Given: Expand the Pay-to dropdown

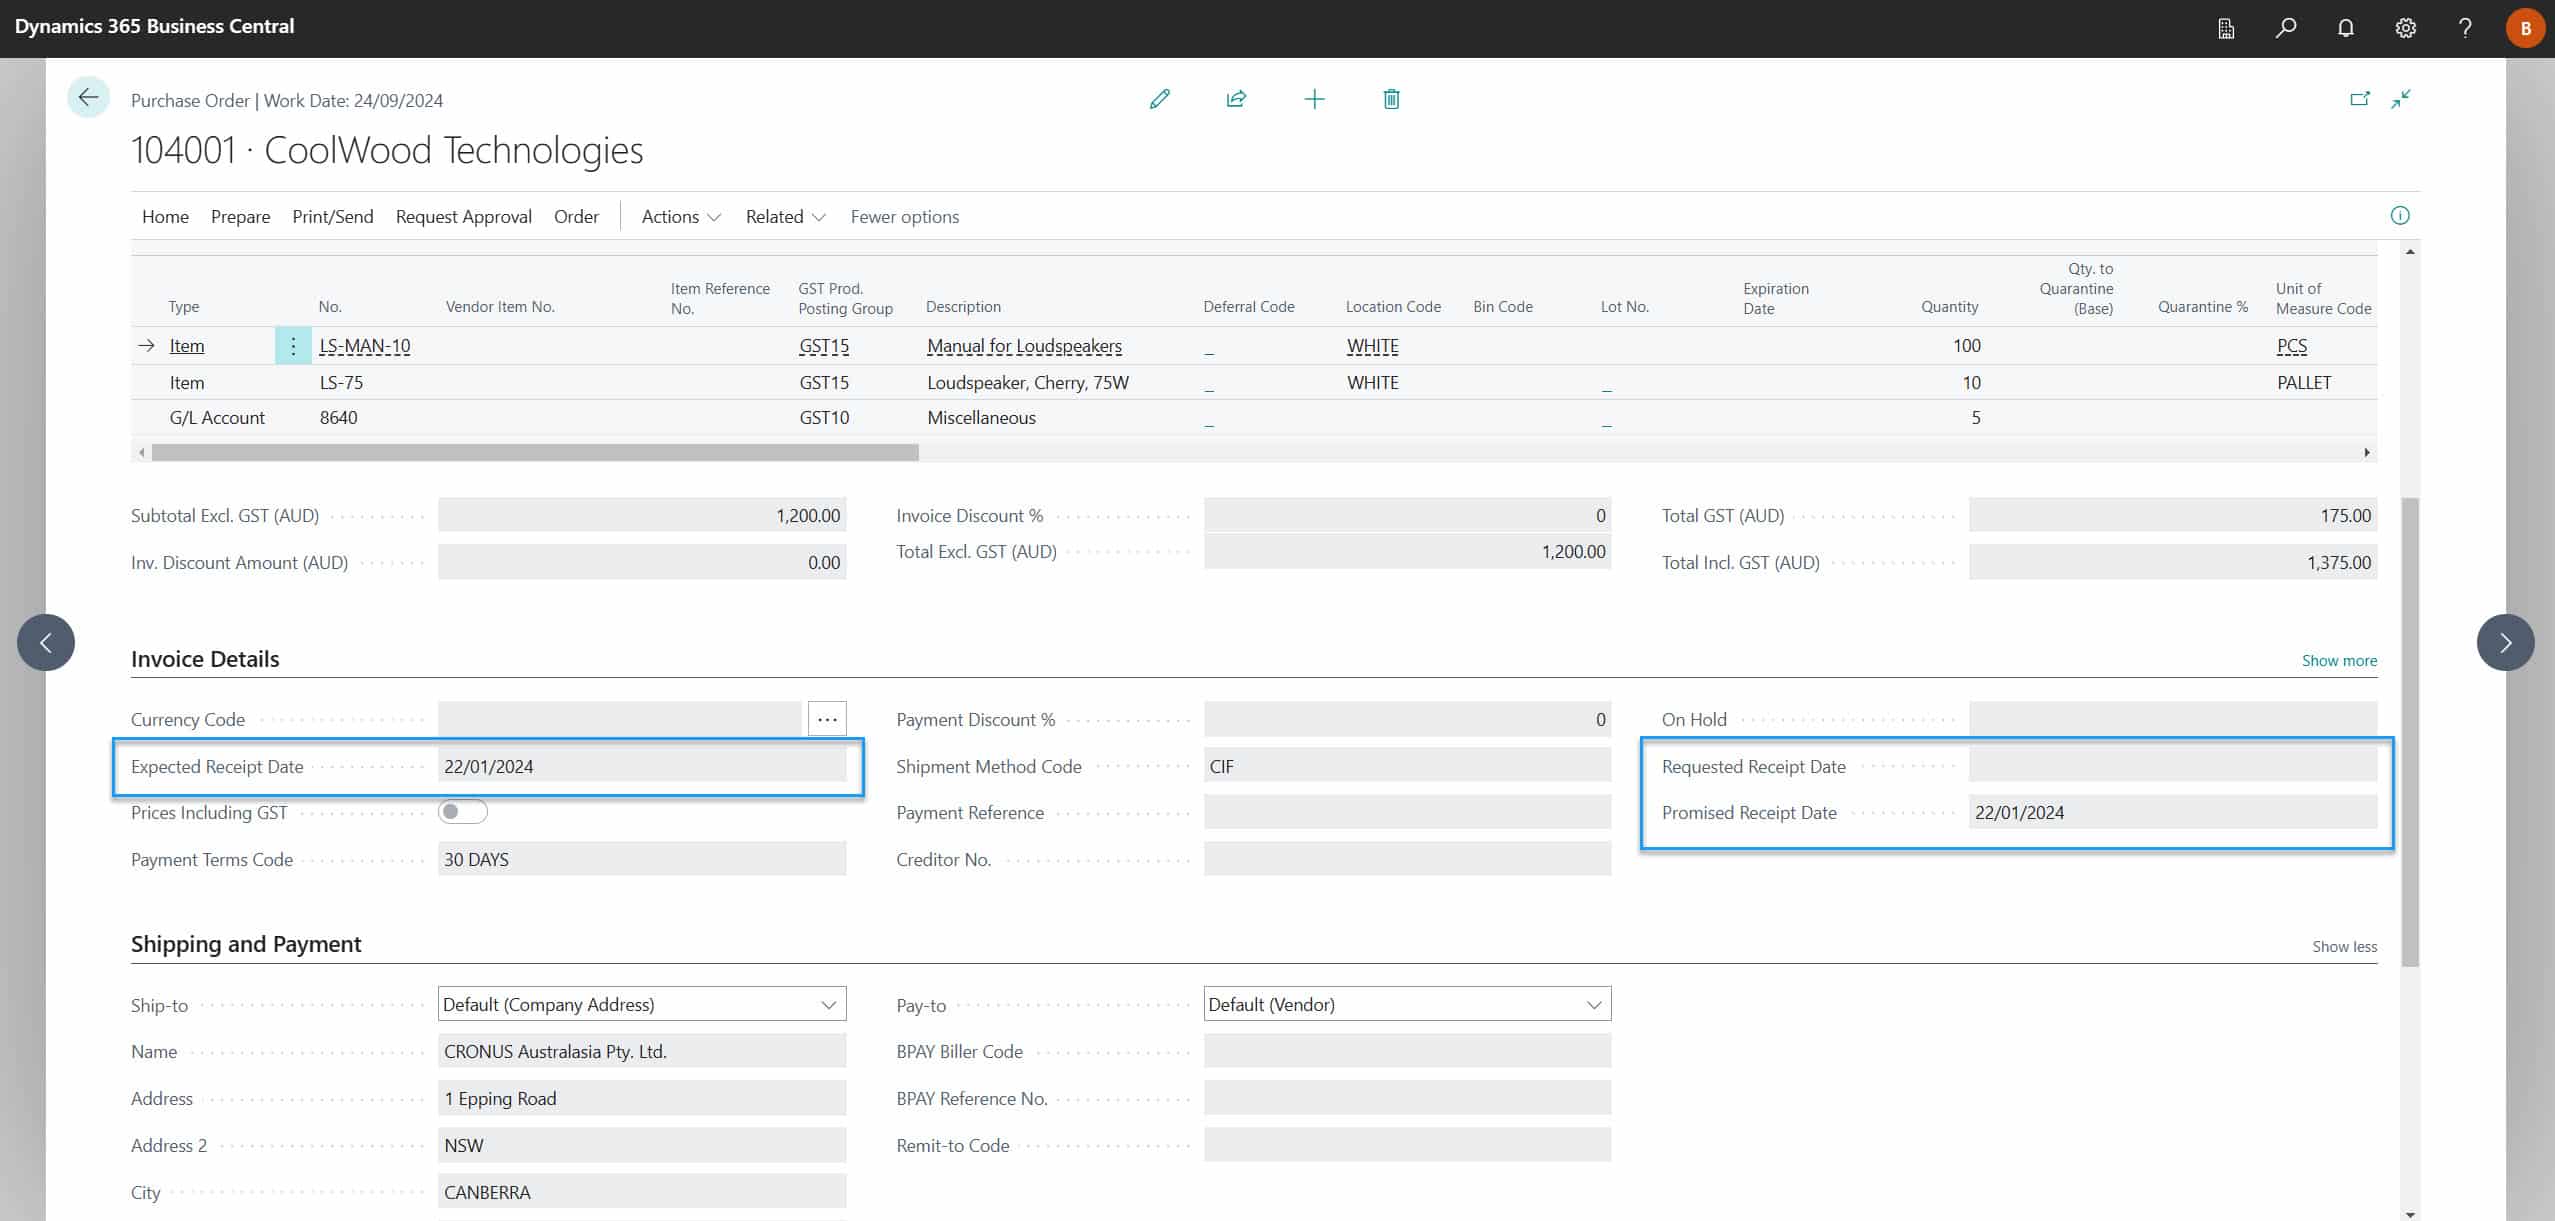Looking at the screenshot, I should 1593,1005.
